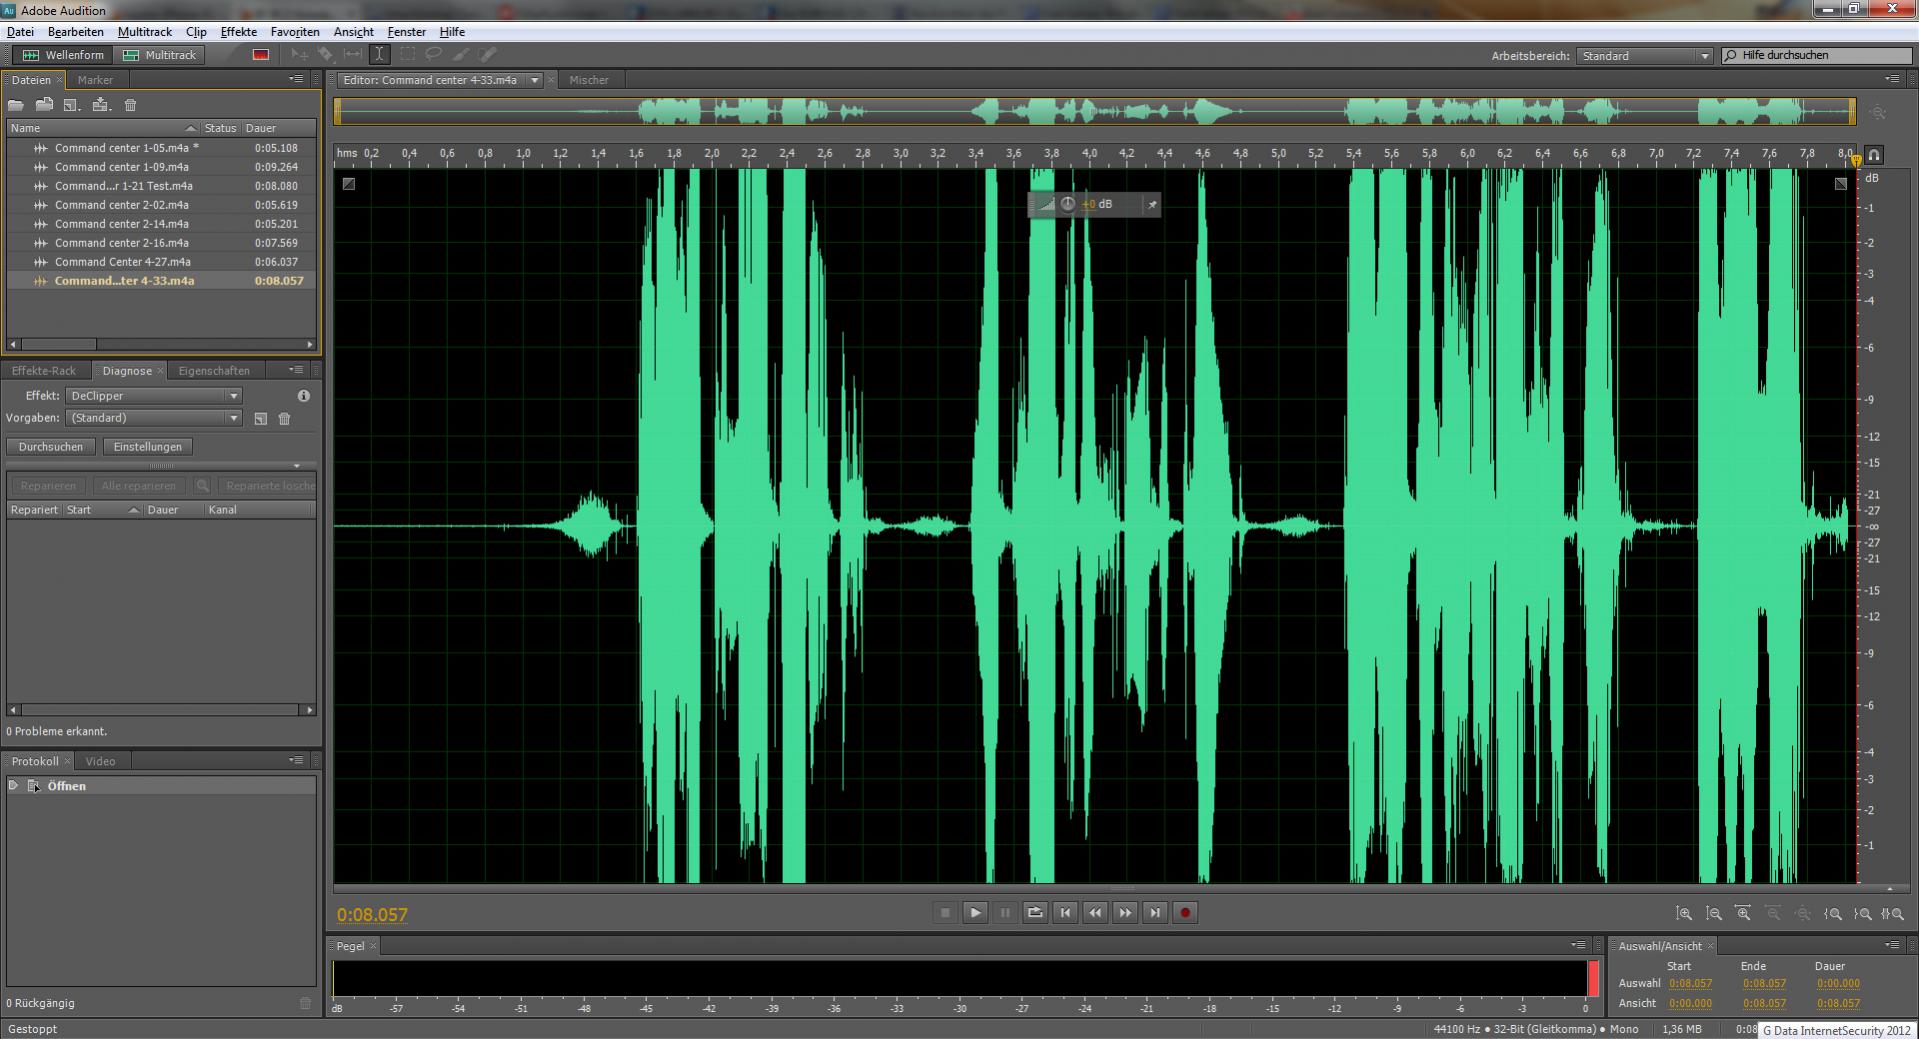Pin the volume HUD overlay

(x=1152, y=204)
